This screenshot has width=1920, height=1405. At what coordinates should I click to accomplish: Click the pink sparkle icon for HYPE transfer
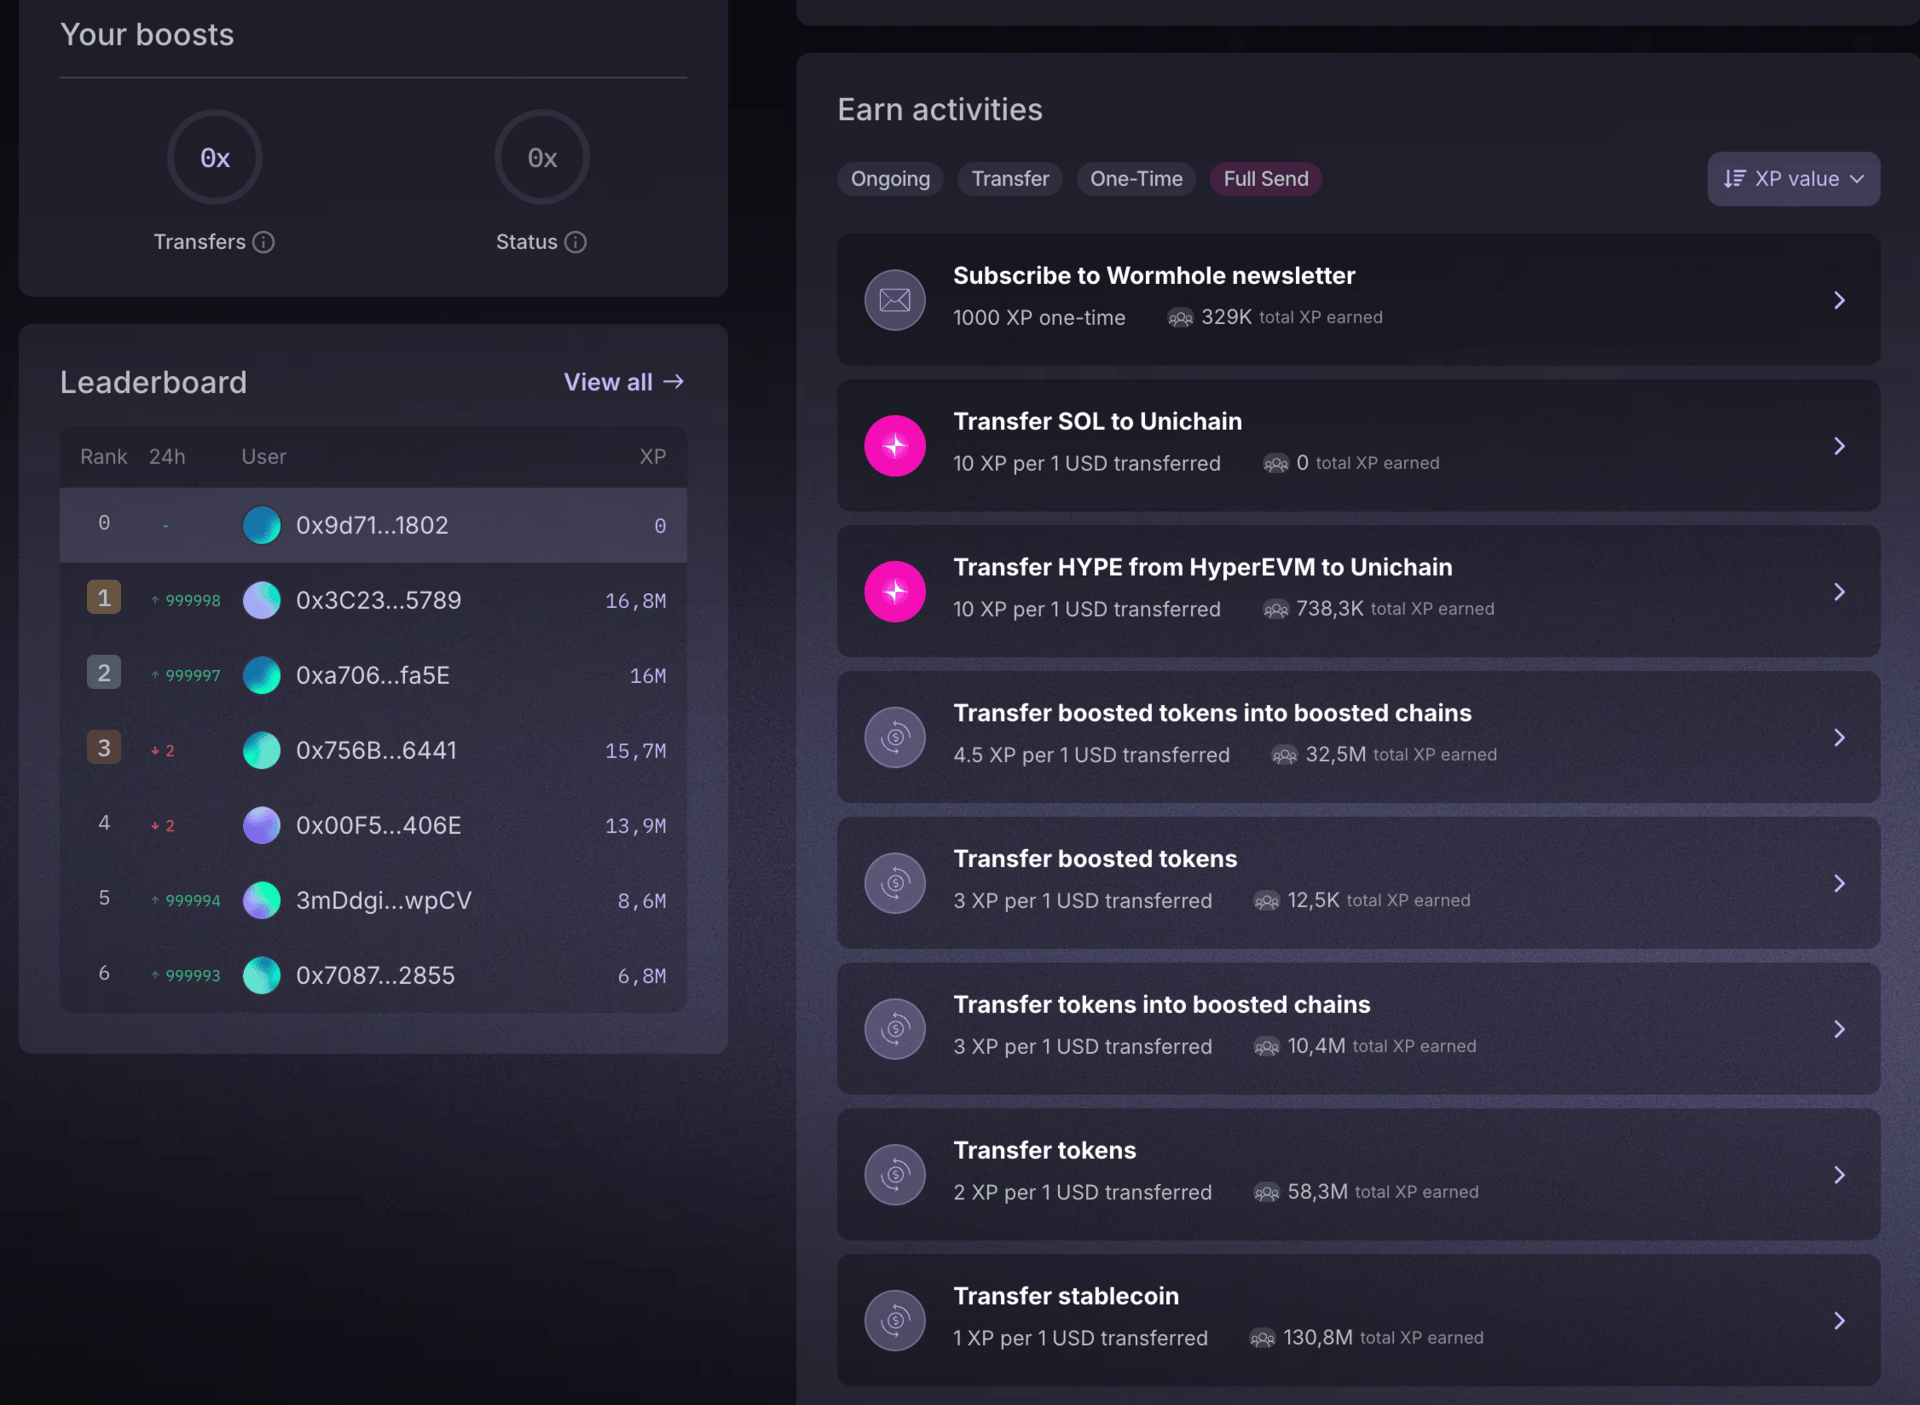point(894,592)
